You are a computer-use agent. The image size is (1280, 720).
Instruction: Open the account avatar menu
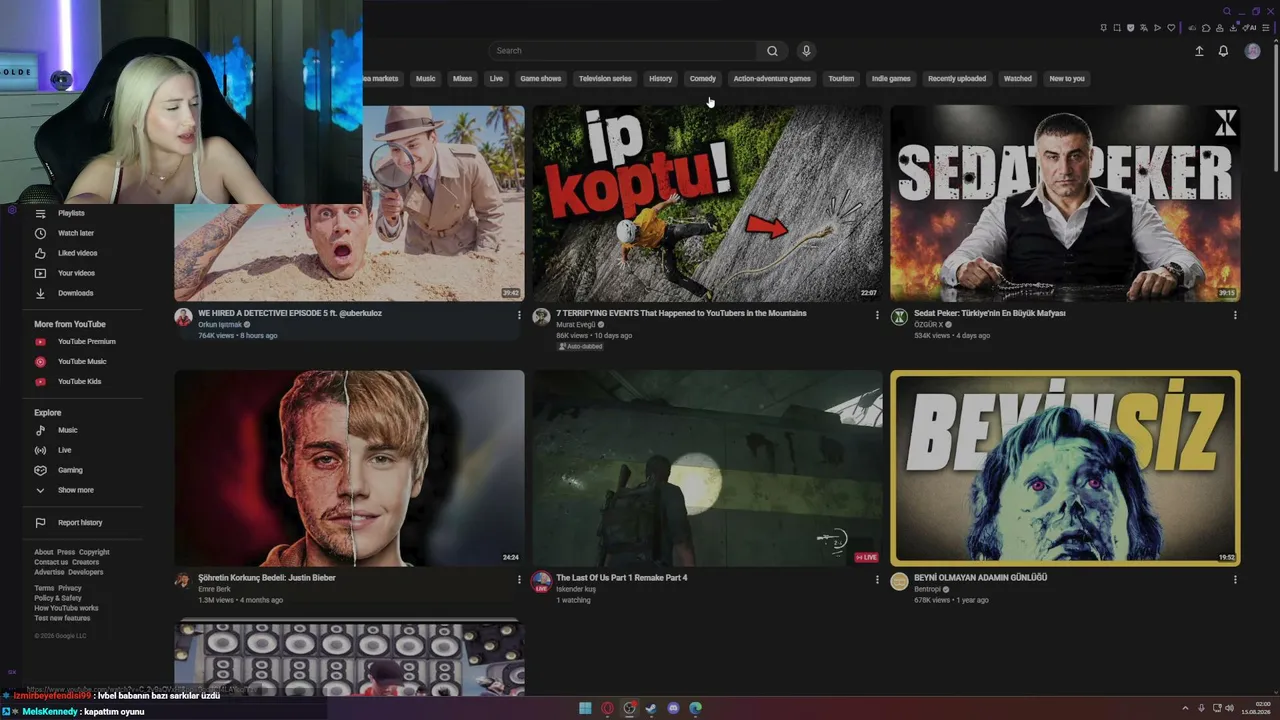[x=1252, y=51]
